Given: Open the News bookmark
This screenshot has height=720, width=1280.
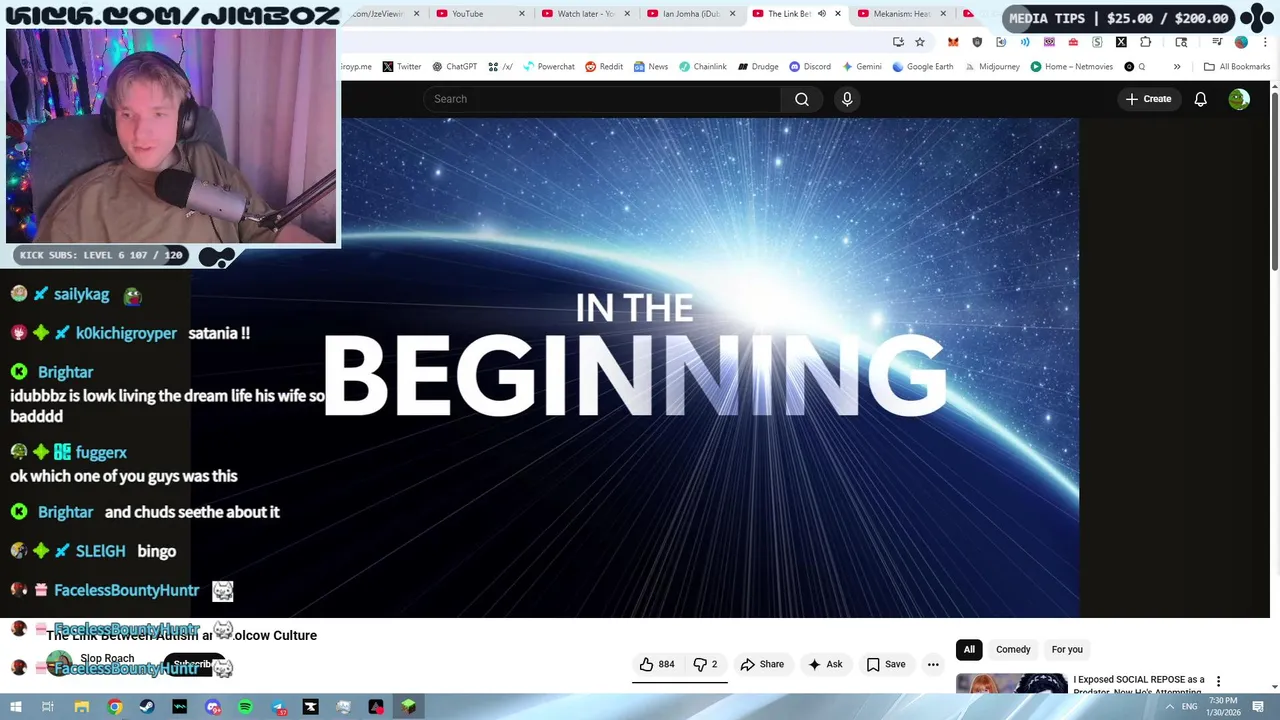Looking at the screenshot, I should click(650, 67).
